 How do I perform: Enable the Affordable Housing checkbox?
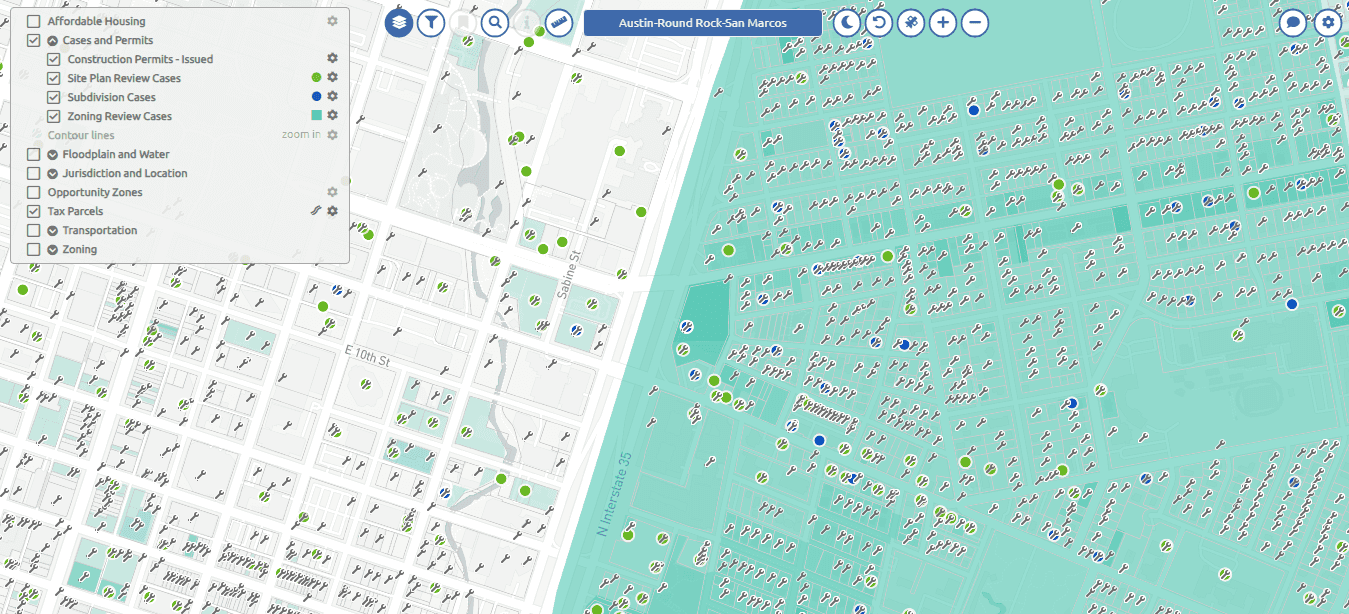point(34,21)
